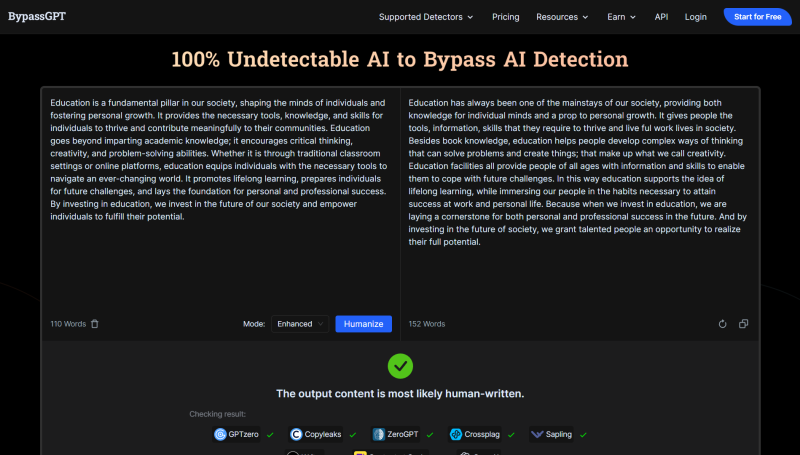Click the Humanize button

[363, 324]
